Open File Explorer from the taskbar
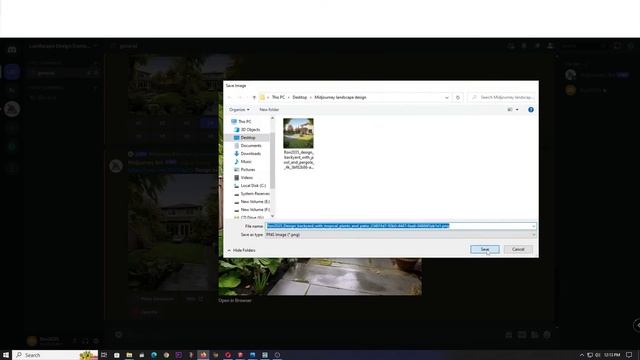This screenshot has height=360, width=640. [129, 355]
